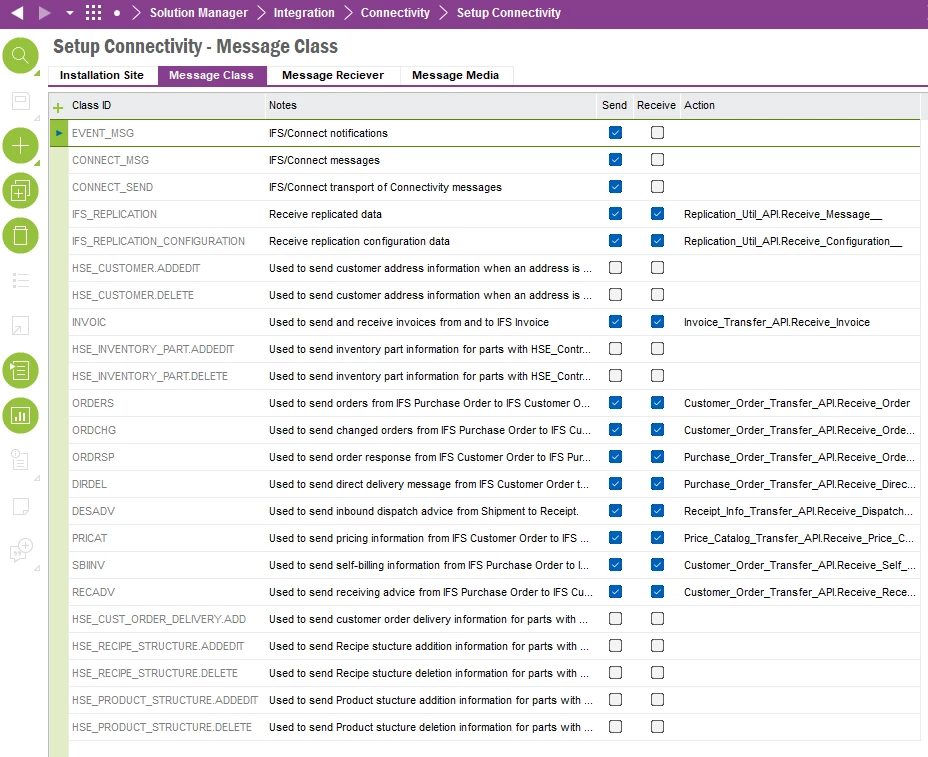The height and width of the screenshot is (757, 928).
Task: Click the back navigation arrow
Action: click(16, 13)
